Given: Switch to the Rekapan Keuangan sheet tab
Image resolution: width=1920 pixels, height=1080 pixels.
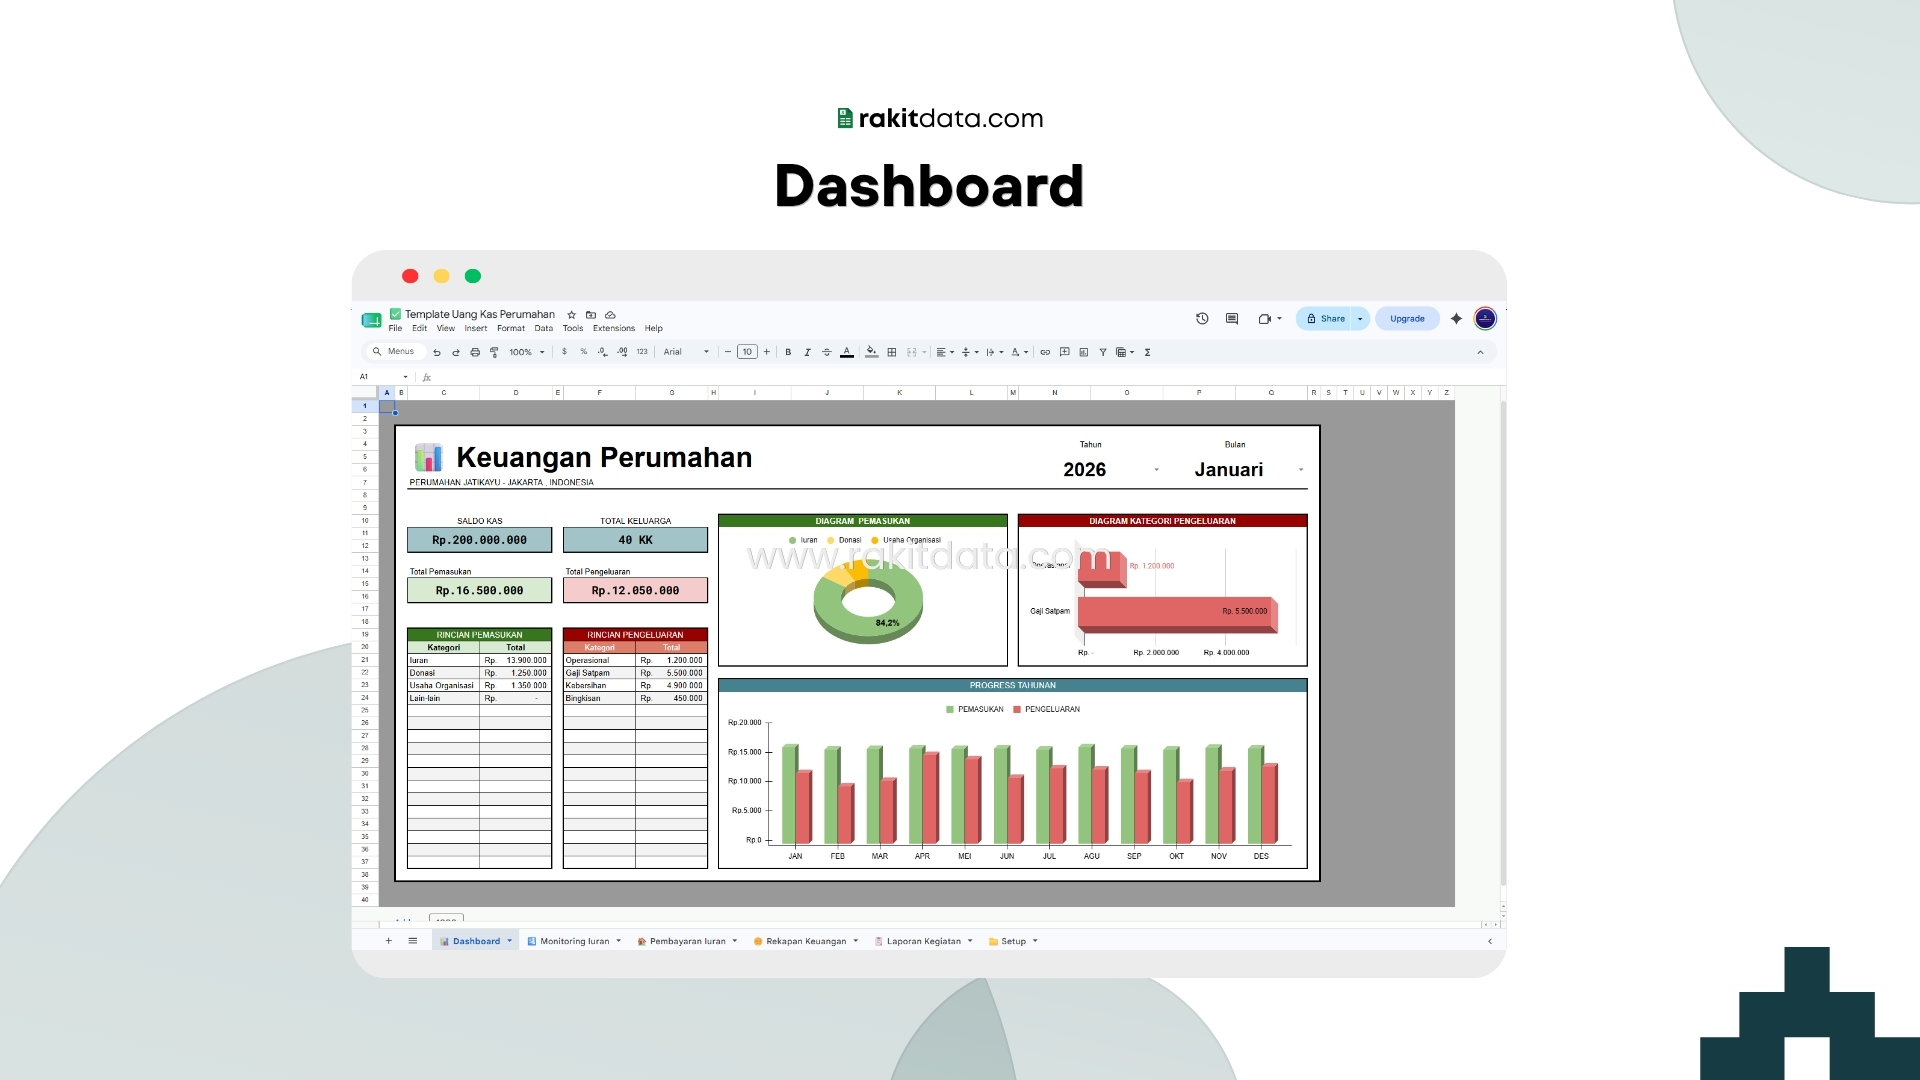Looking at the screenshot, I should click(x=806, y=941).
